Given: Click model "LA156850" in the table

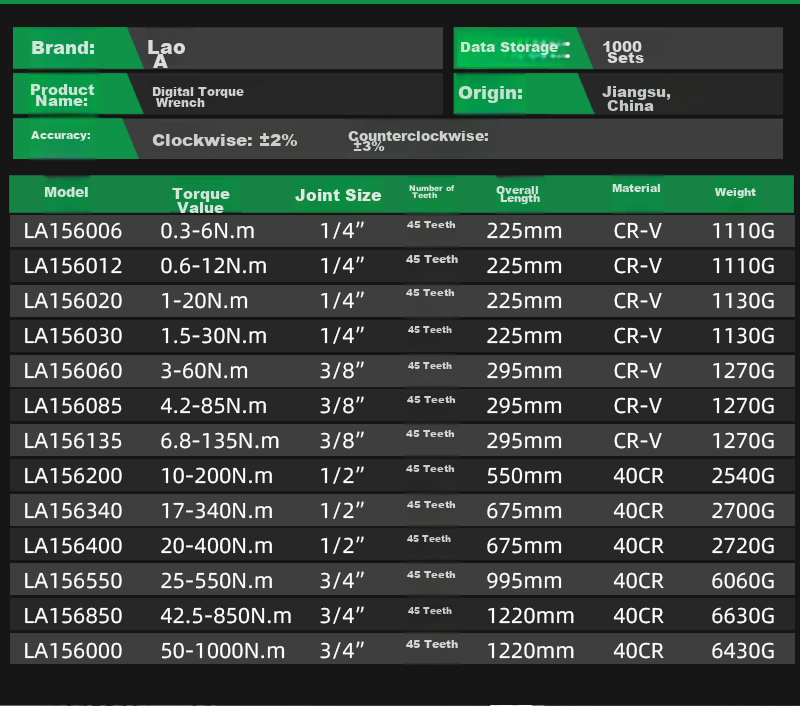Looking at the screenshot, I should pos(73,616).
